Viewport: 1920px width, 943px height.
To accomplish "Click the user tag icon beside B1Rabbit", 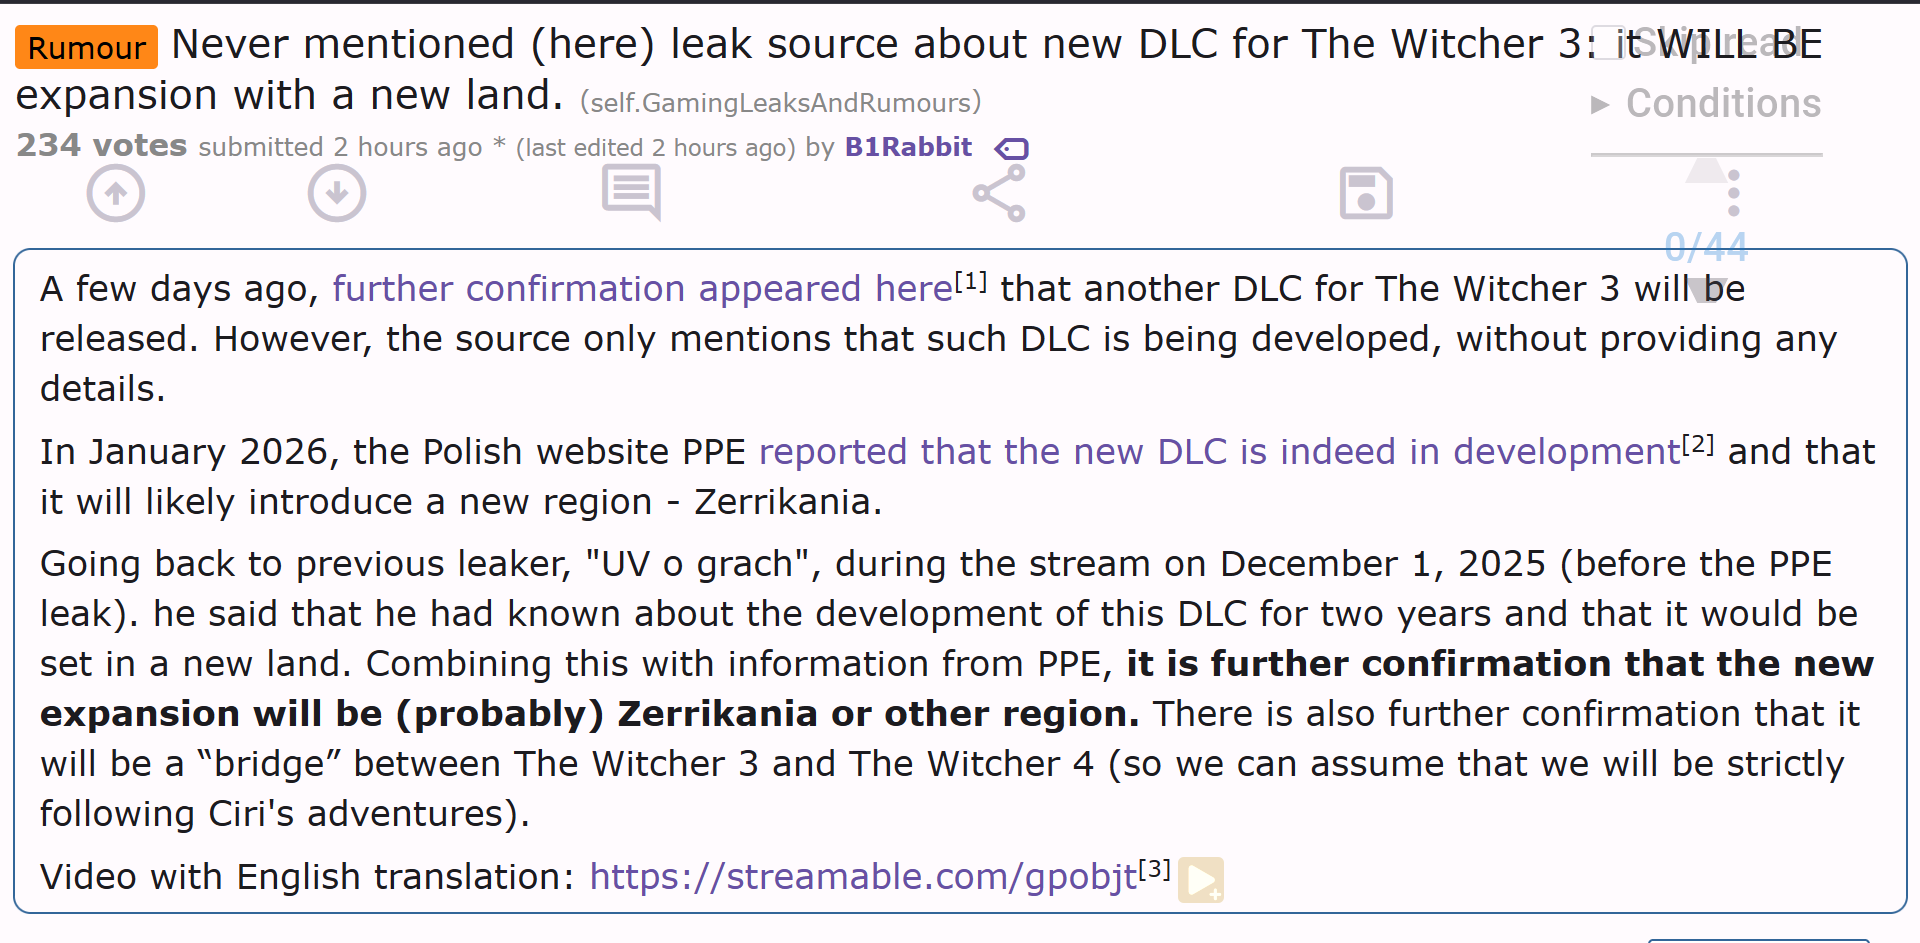I will pos(1012,149).
